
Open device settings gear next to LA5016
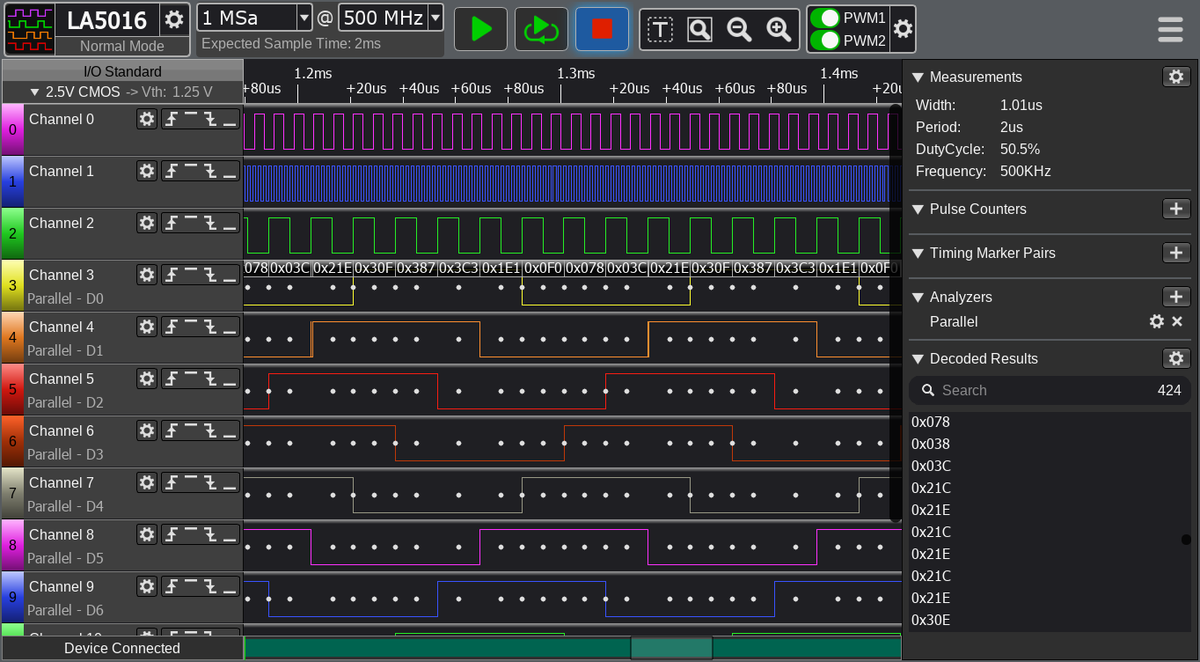pos(174,19)
